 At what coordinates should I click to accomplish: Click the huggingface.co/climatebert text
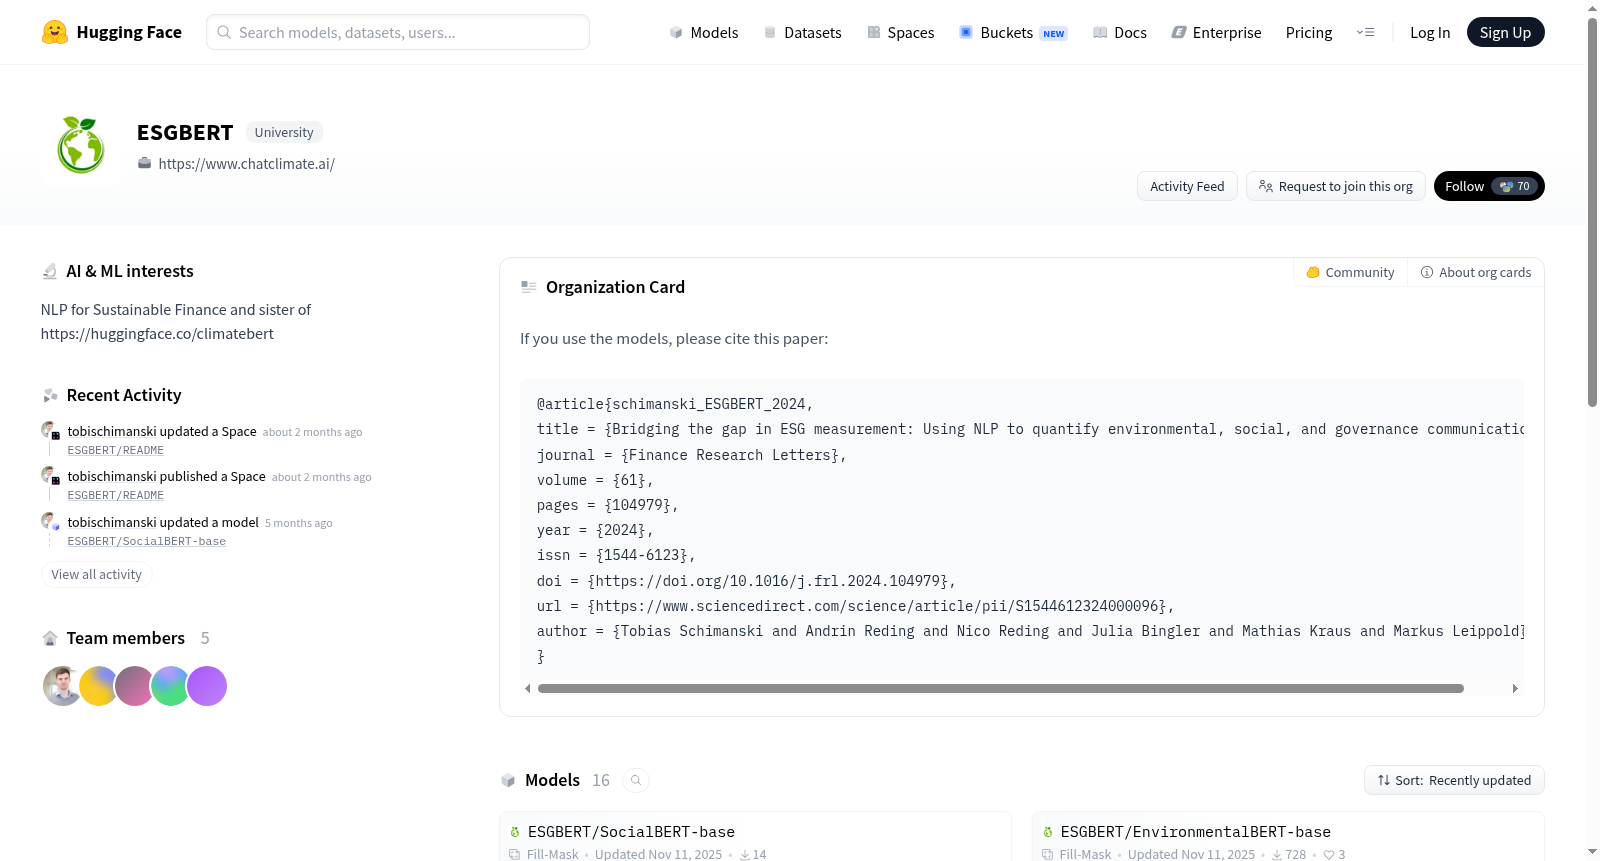(x=157, y=334)
